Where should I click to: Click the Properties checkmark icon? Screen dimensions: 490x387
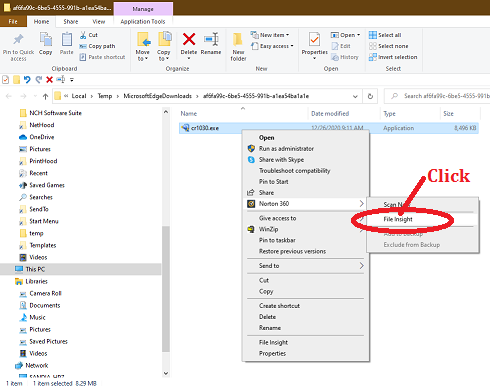pyautogui.click(x=314, y=39)
